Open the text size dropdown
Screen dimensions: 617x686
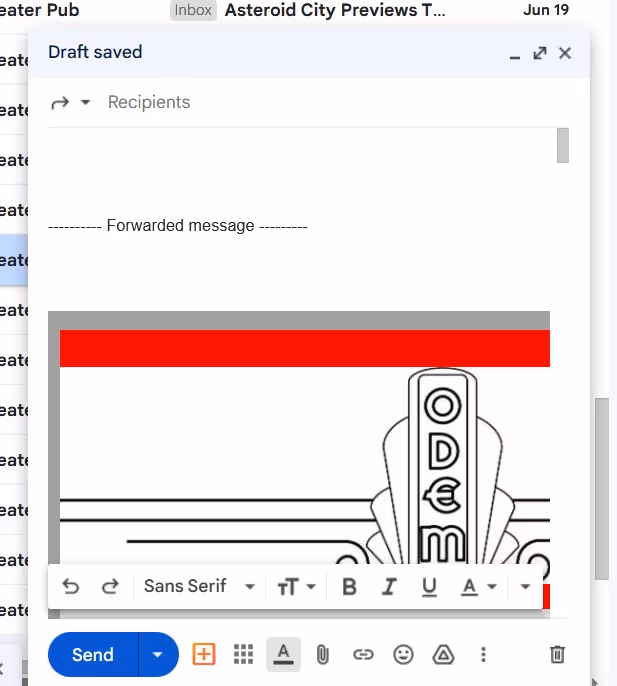(x=296, y=586)
